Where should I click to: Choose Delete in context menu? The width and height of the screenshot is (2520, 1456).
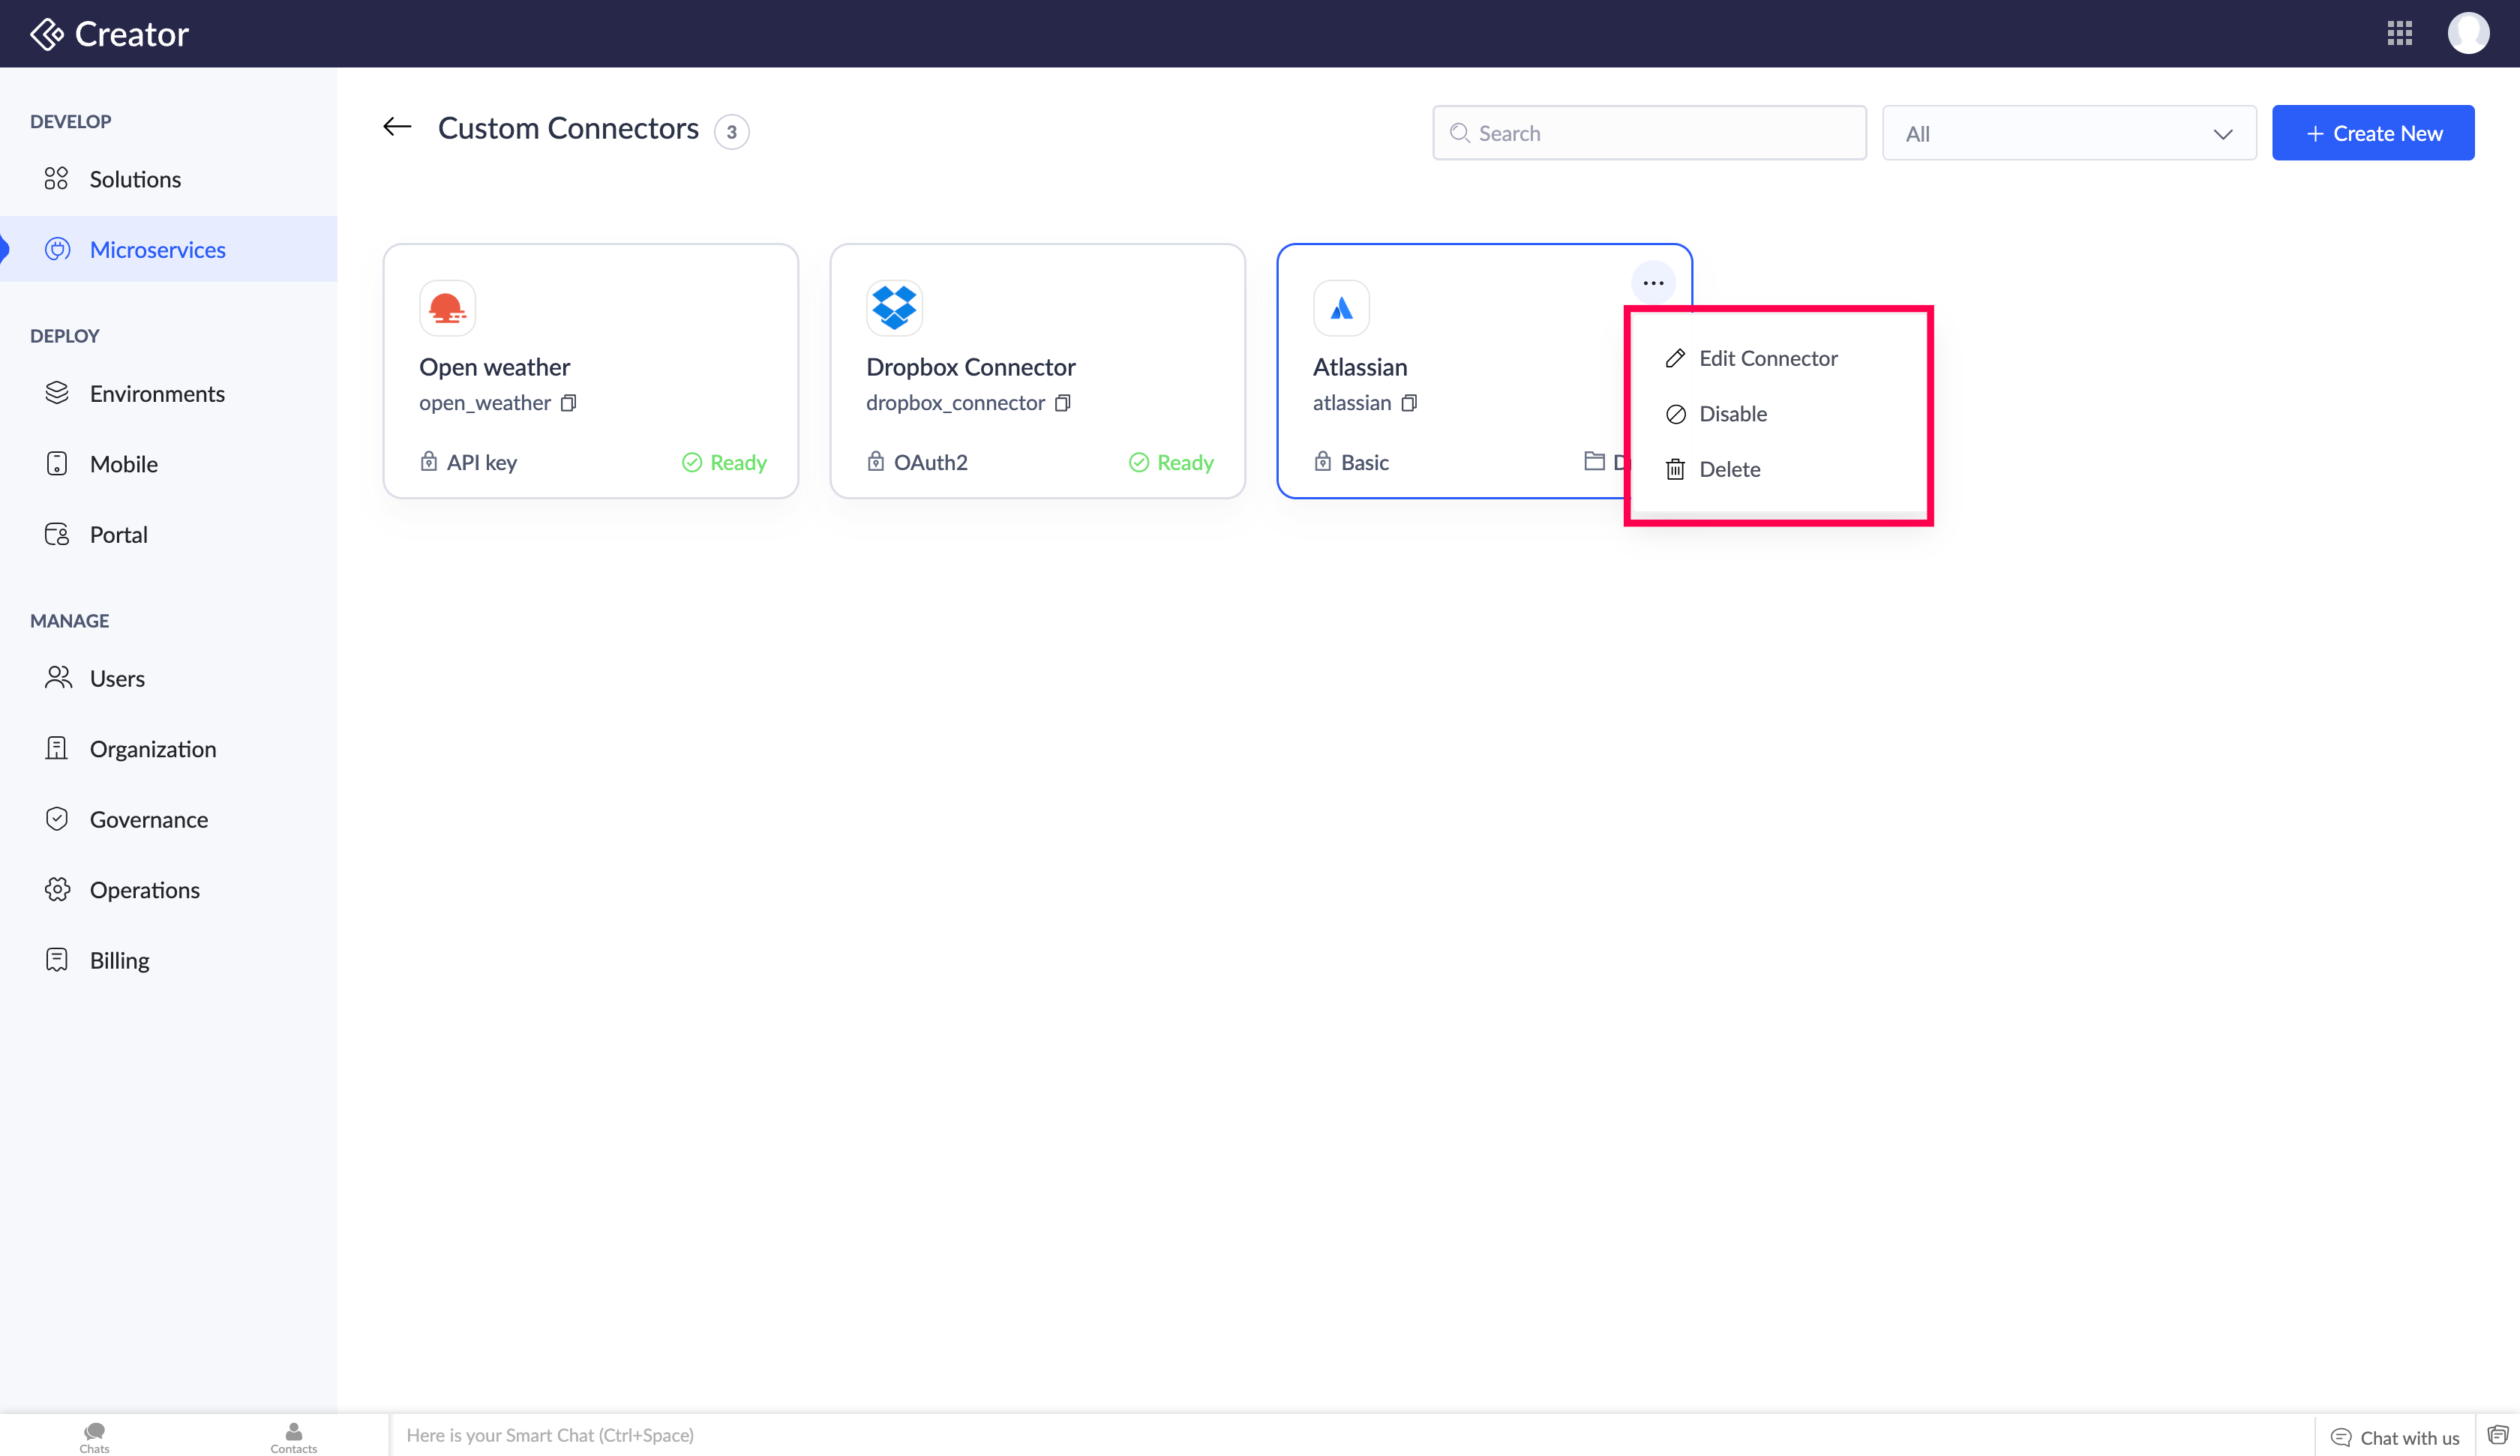coord(1729,469)
